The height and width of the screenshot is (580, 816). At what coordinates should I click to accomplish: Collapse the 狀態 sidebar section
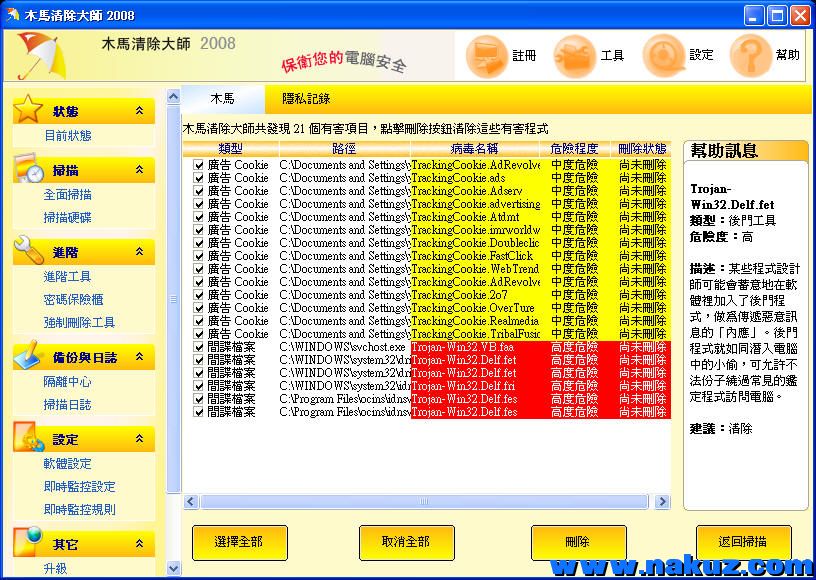tap(139, 110)
